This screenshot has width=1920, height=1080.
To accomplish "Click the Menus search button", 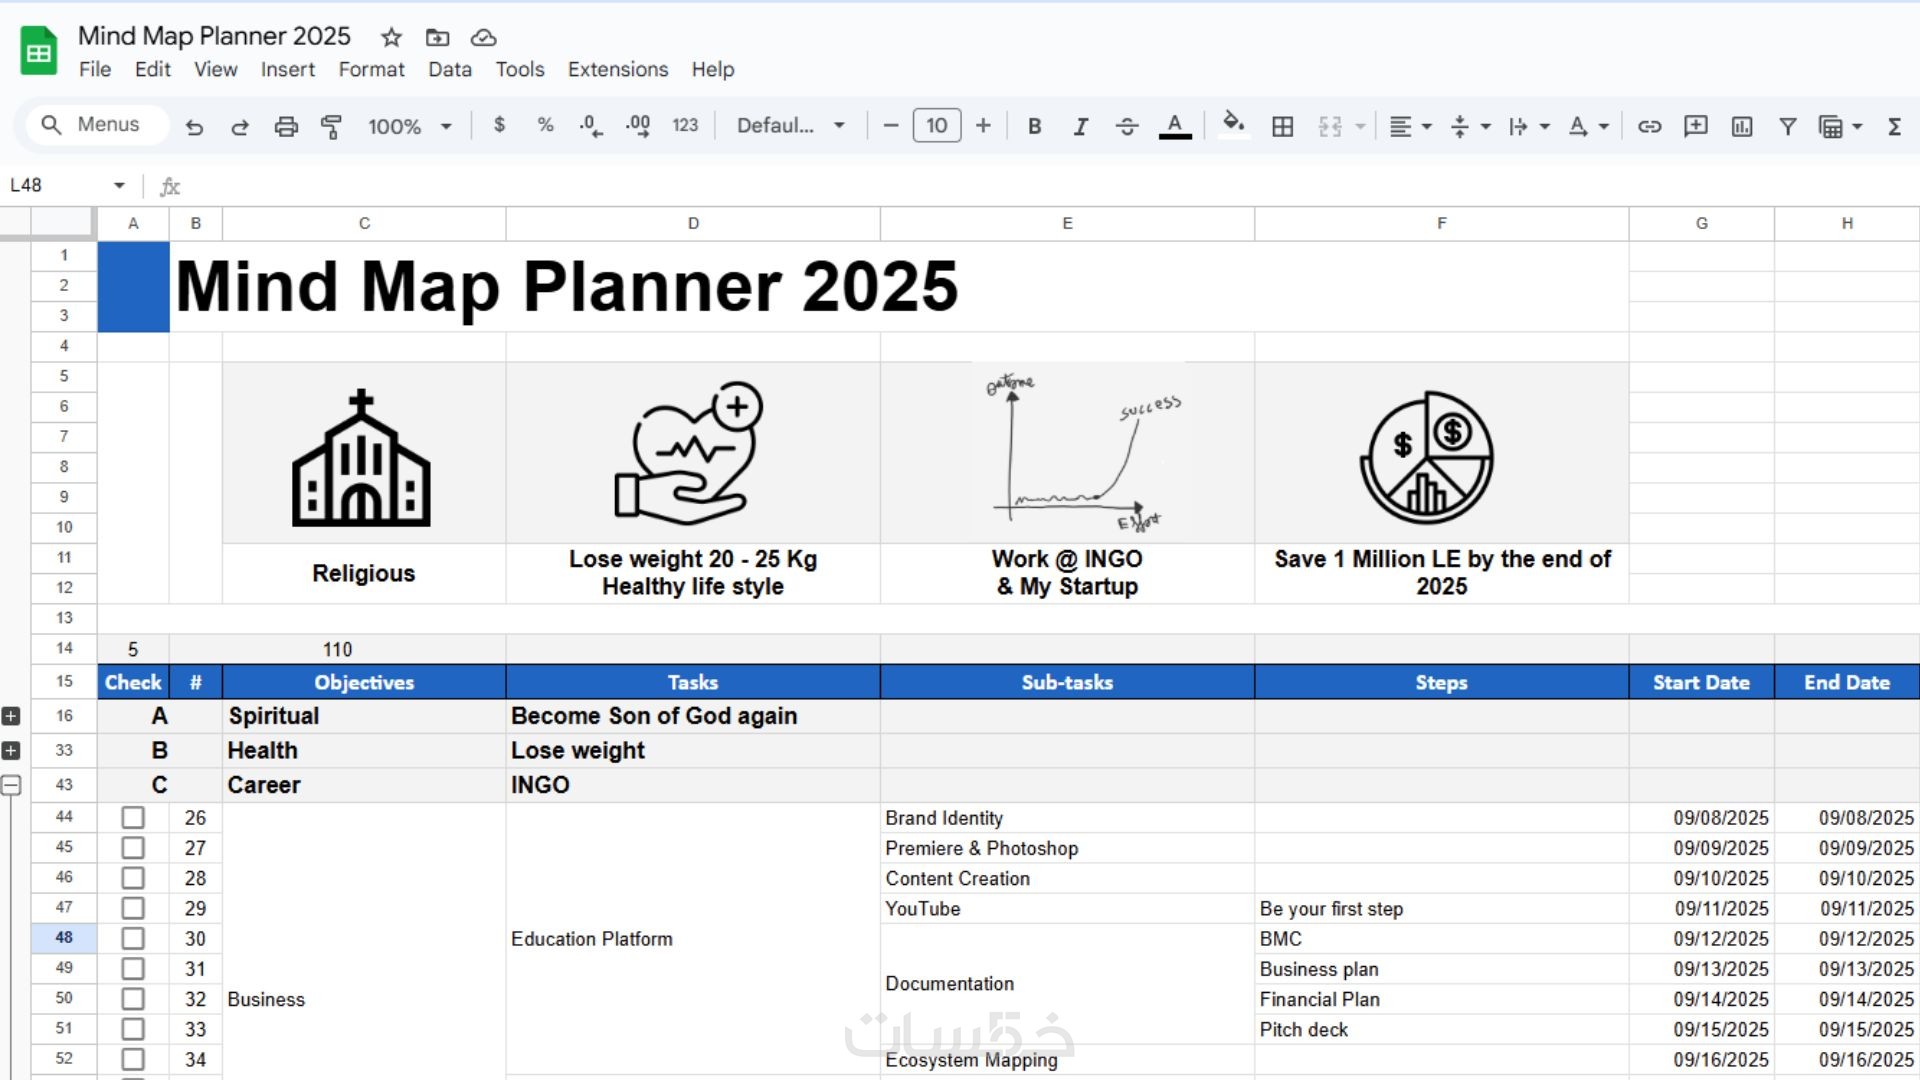I will click(x=92, y=125).
